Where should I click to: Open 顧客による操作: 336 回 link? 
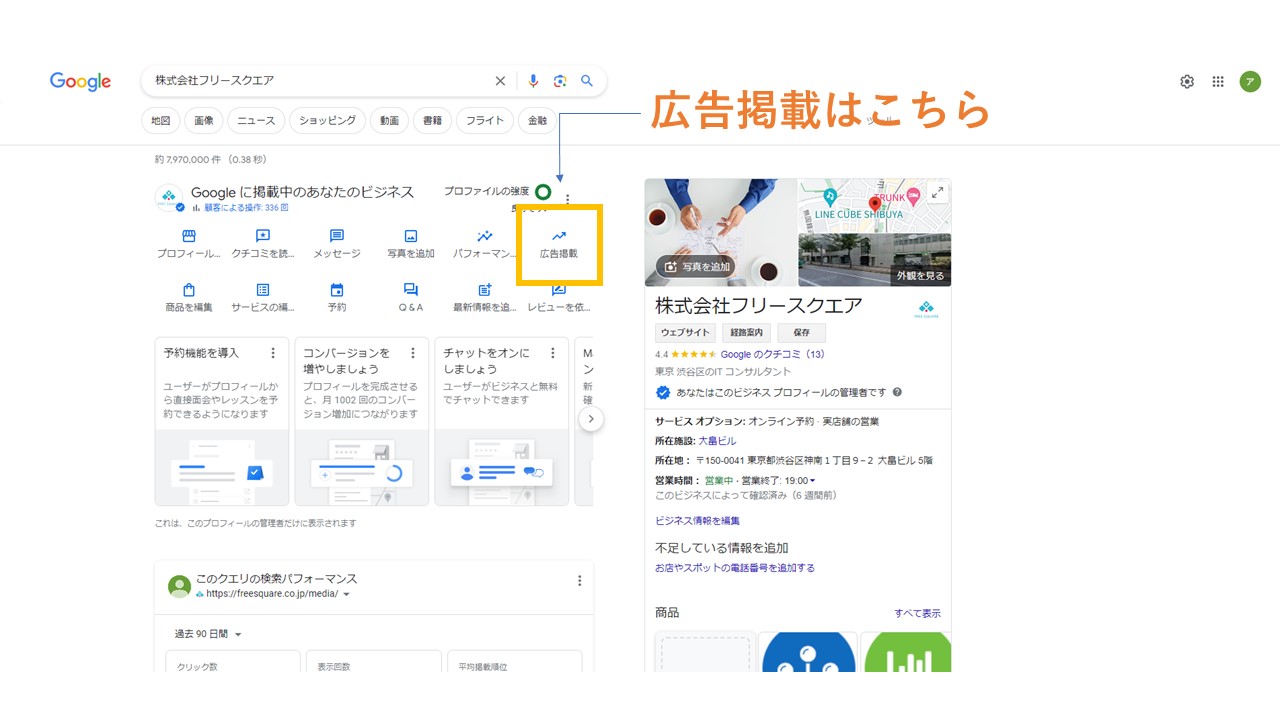point(246,208)
